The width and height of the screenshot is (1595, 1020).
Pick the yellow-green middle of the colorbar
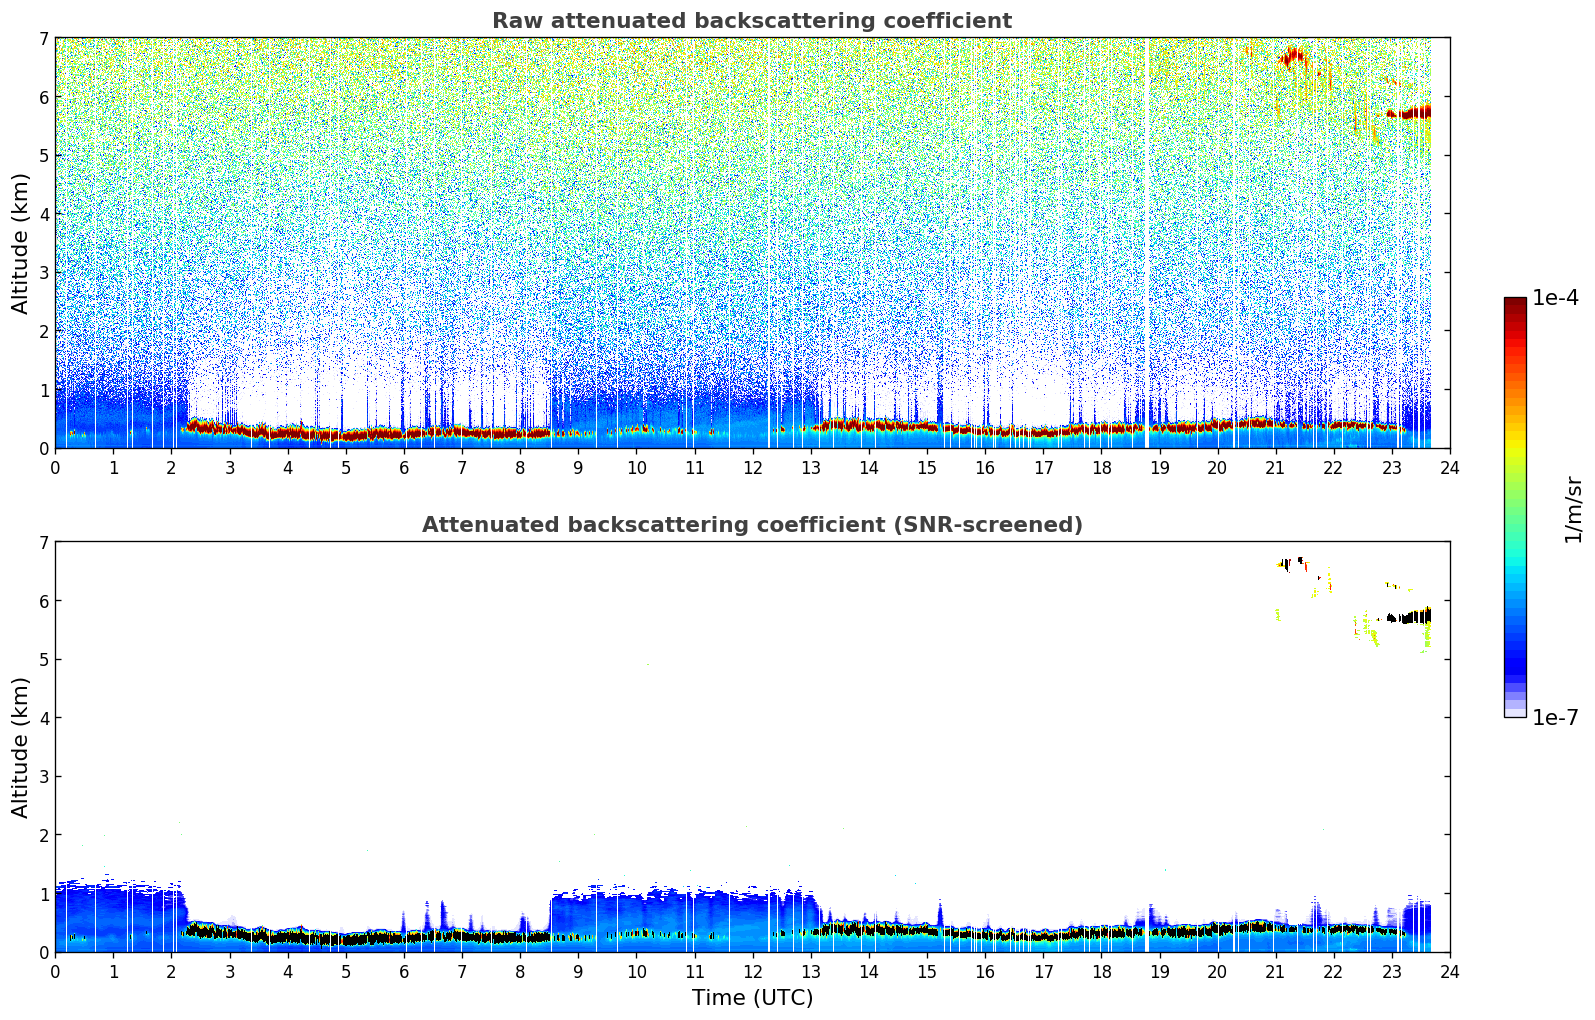(x=1514, y=460)
